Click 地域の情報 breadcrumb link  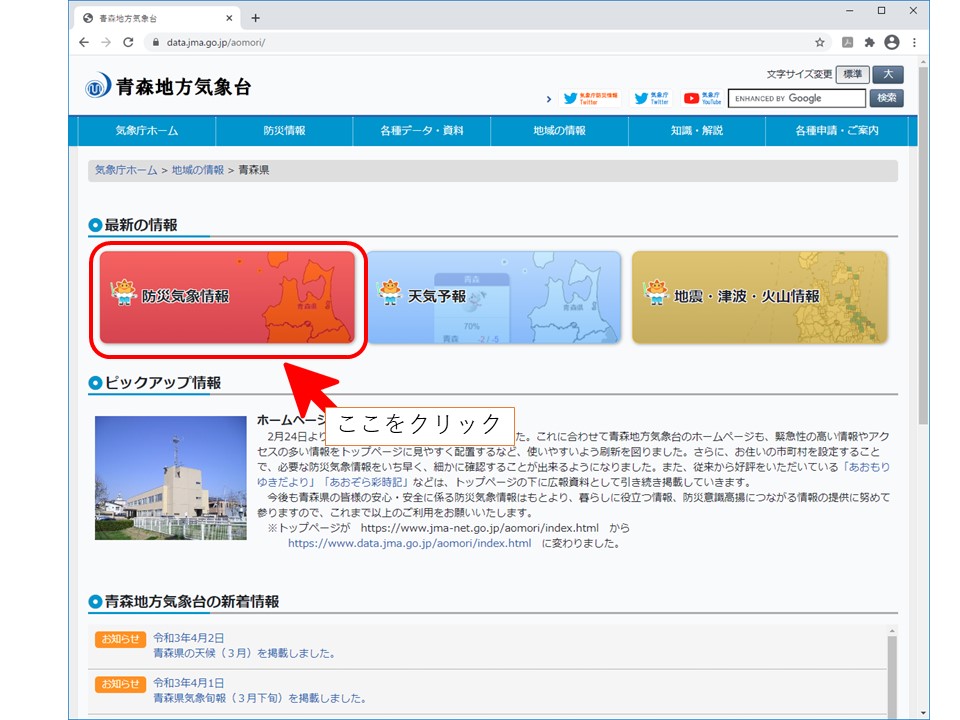[x=198, y=170]
